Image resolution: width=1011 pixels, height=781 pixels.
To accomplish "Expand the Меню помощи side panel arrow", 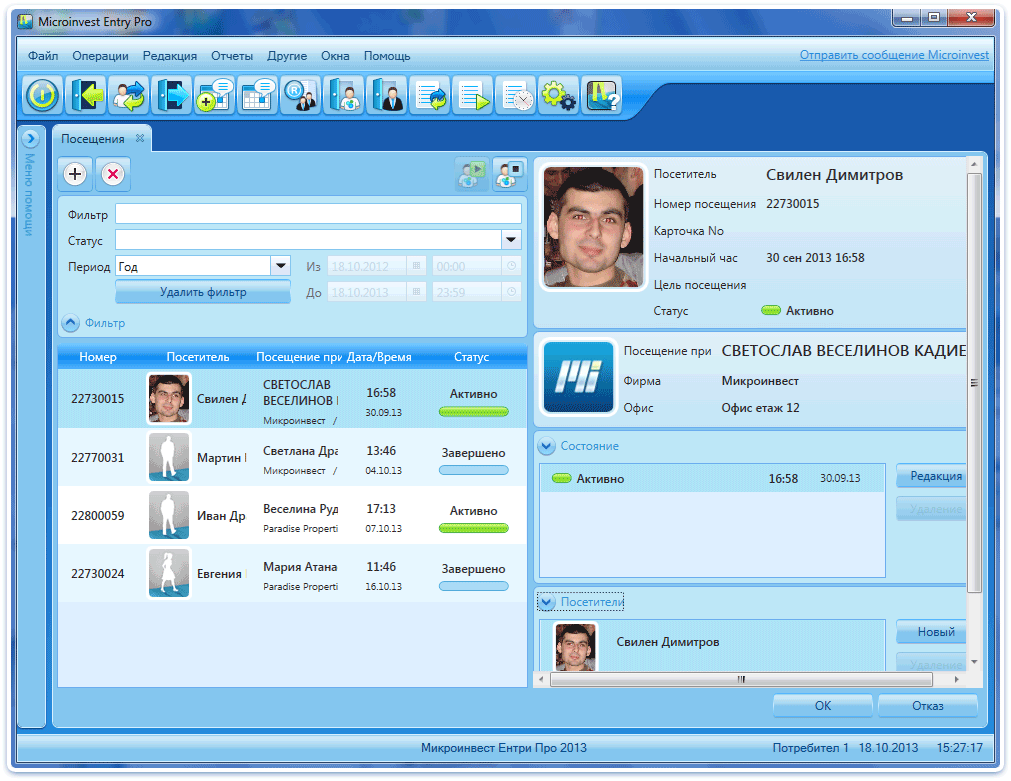I will click(30, 138).
